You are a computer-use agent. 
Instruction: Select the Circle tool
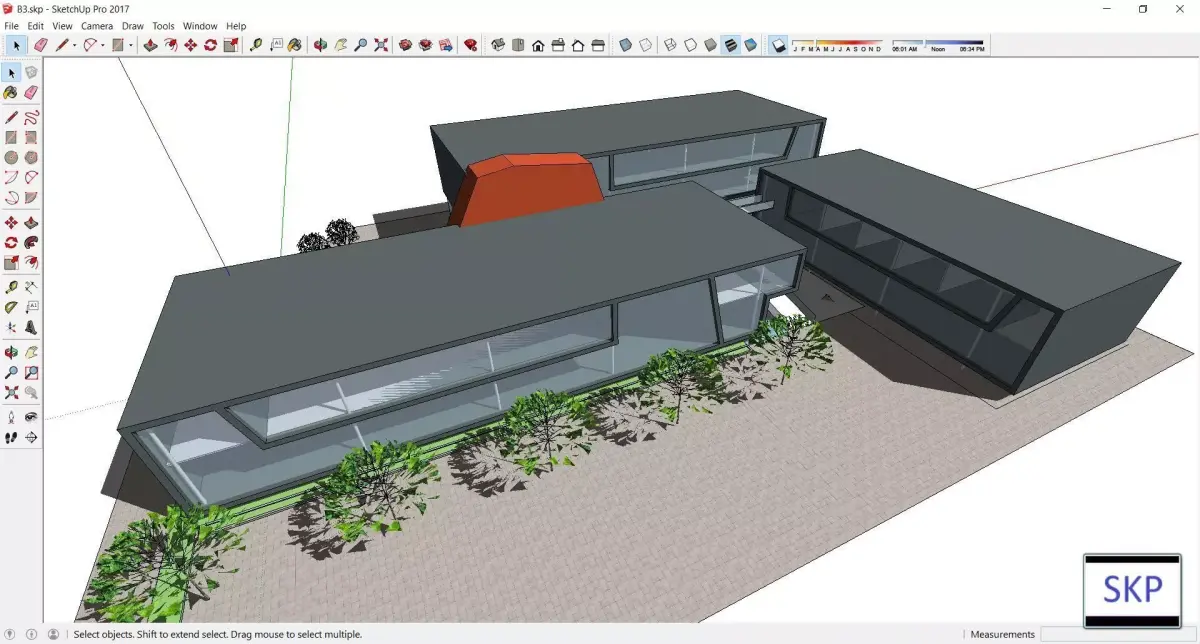11,157
